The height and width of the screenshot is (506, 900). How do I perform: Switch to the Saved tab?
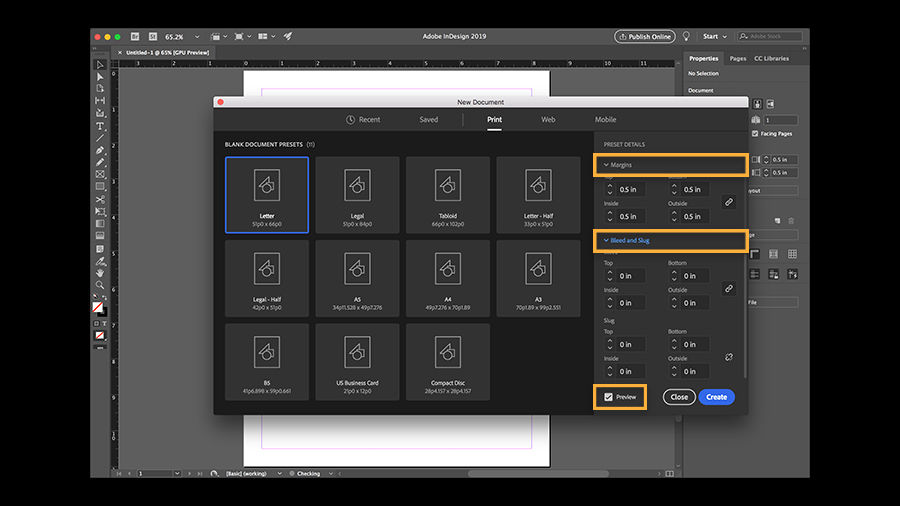[x=428, y=120]
